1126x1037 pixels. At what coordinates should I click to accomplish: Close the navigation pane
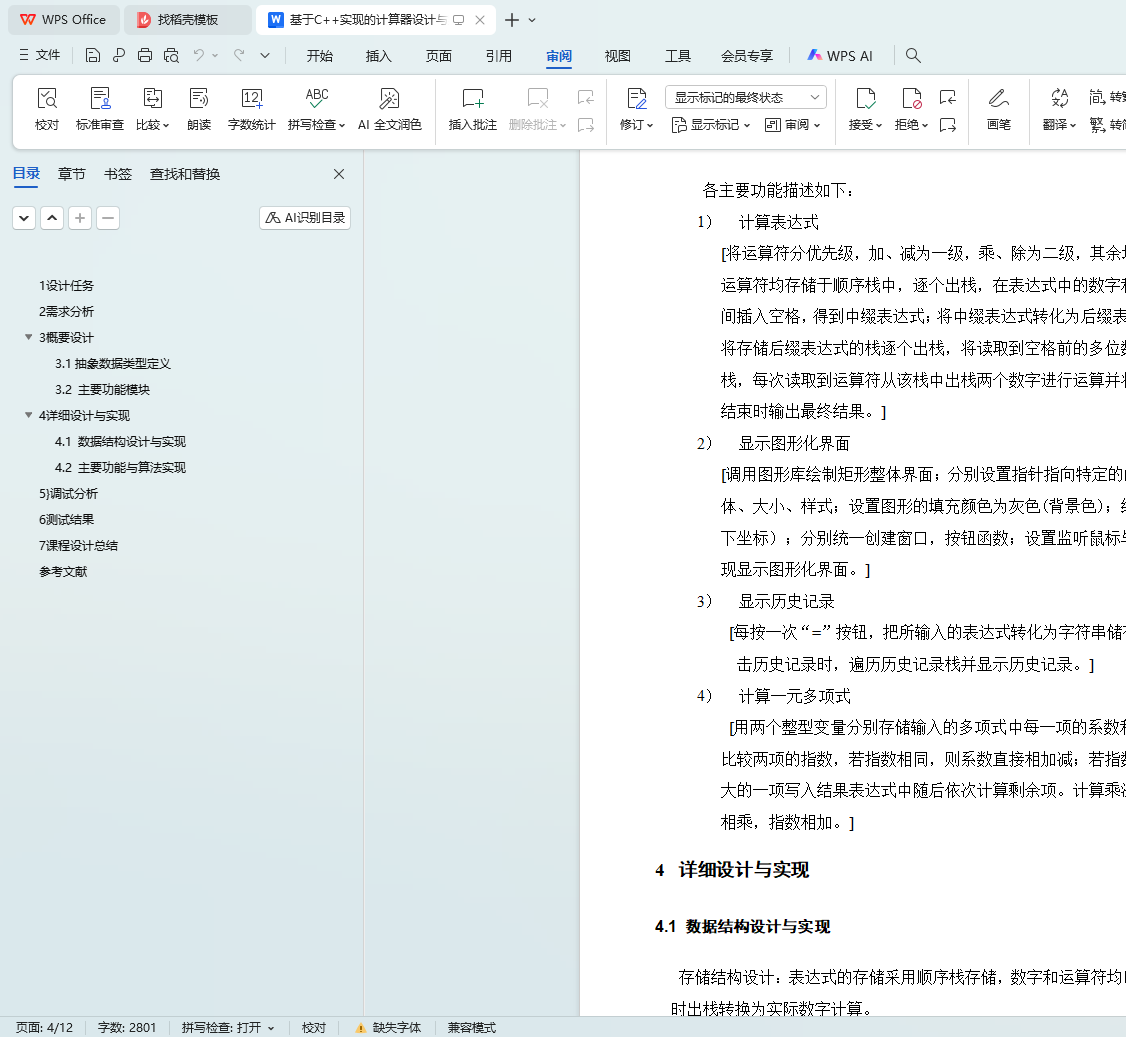[339, 174]
